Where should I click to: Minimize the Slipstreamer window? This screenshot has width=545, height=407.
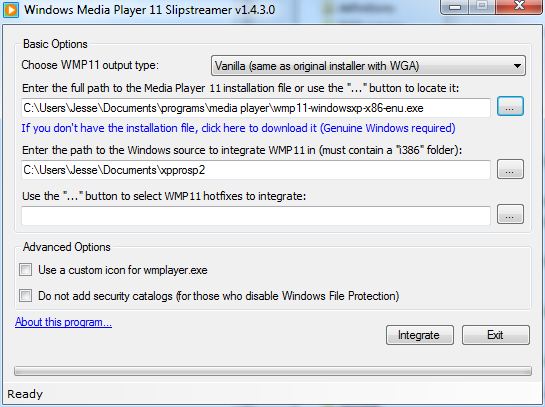click(455, 6)
